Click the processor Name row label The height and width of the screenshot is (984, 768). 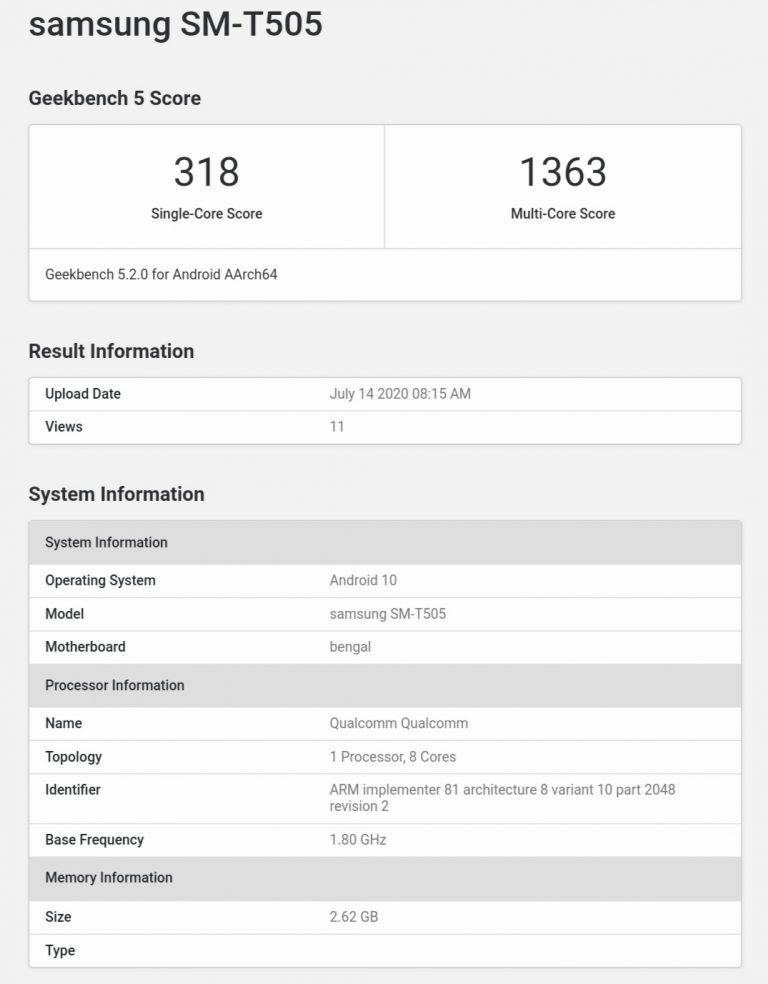[63, 724]
